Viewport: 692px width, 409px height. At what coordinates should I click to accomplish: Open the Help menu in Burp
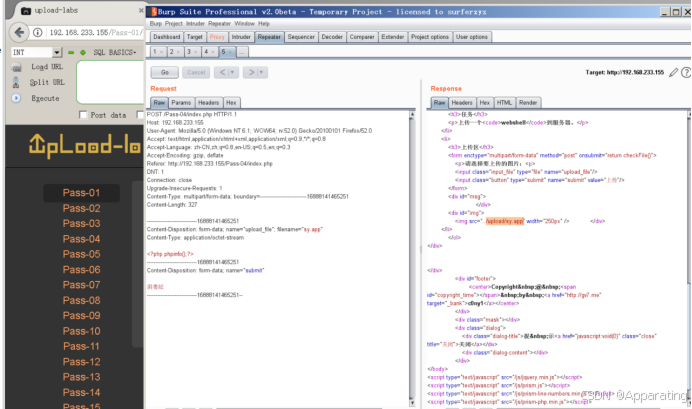click(x=264, y=24)
